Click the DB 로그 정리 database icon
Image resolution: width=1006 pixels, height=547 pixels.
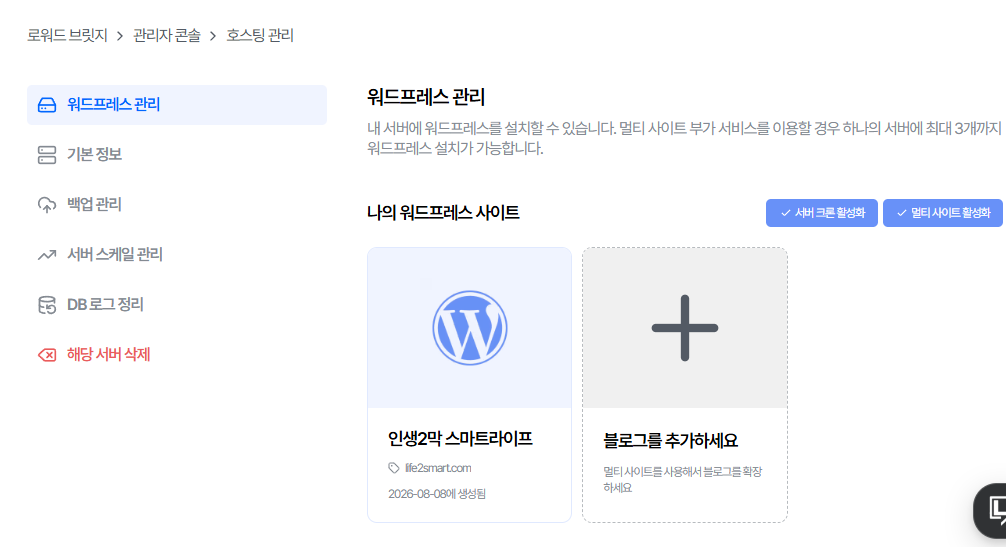(x=47, y=305)
